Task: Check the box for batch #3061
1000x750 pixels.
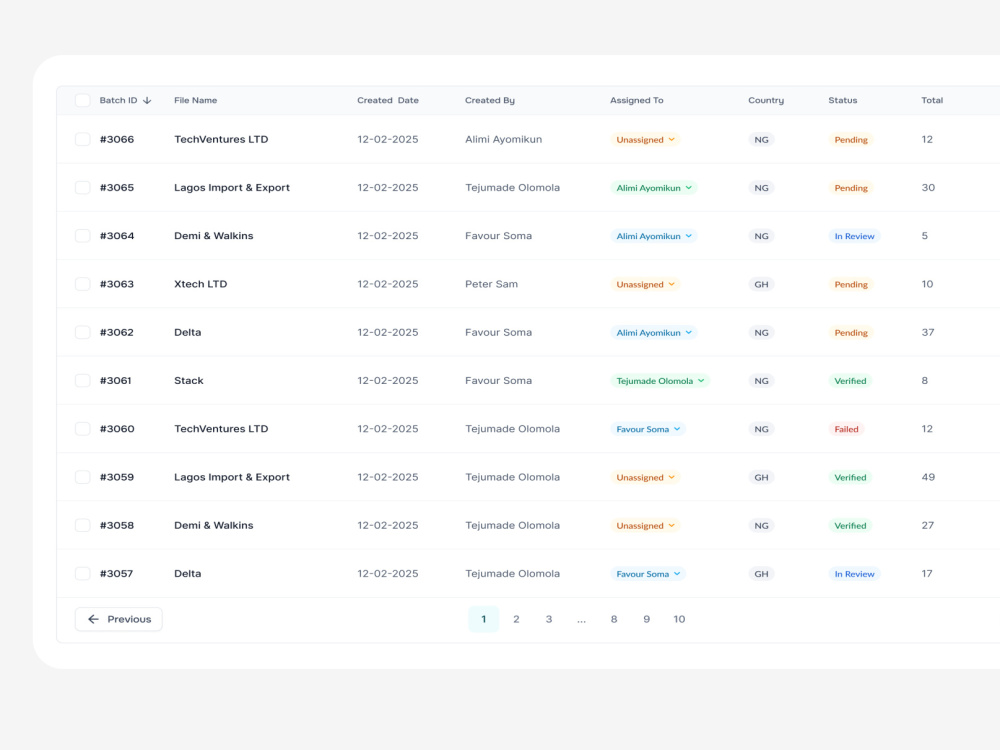Action: point(82,381)
